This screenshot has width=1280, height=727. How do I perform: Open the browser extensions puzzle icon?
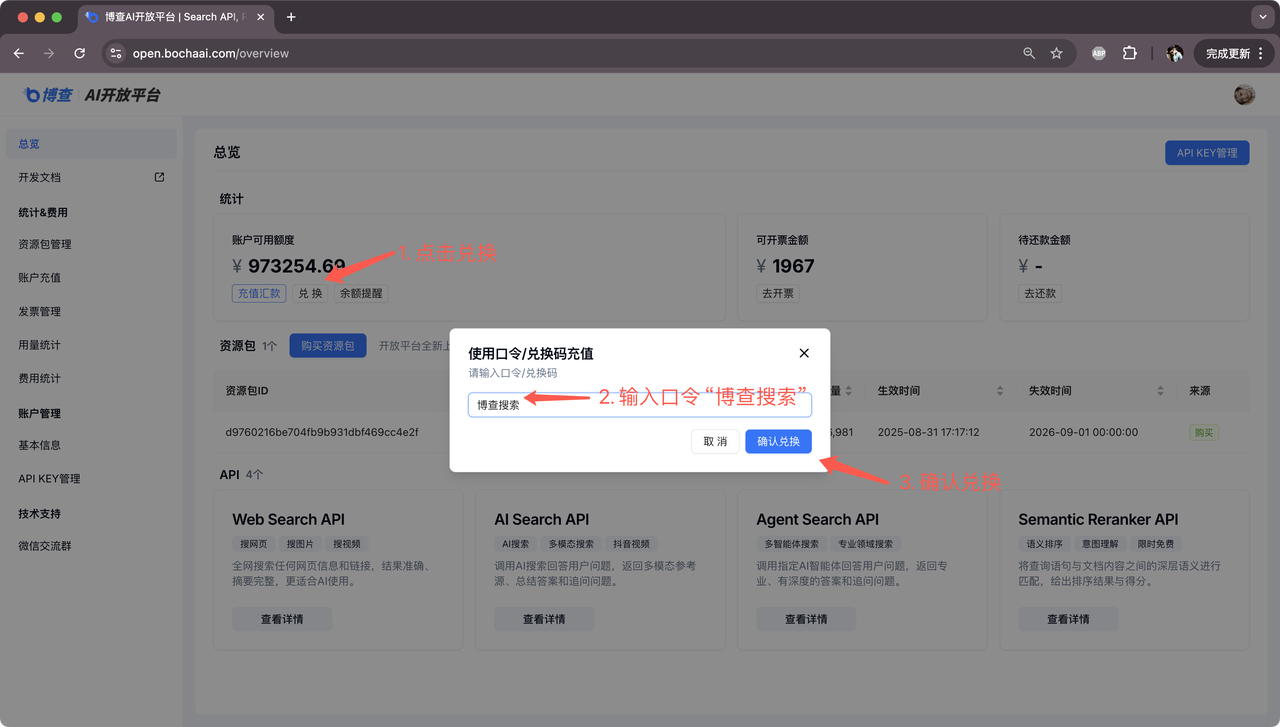tap(1130, 53)
